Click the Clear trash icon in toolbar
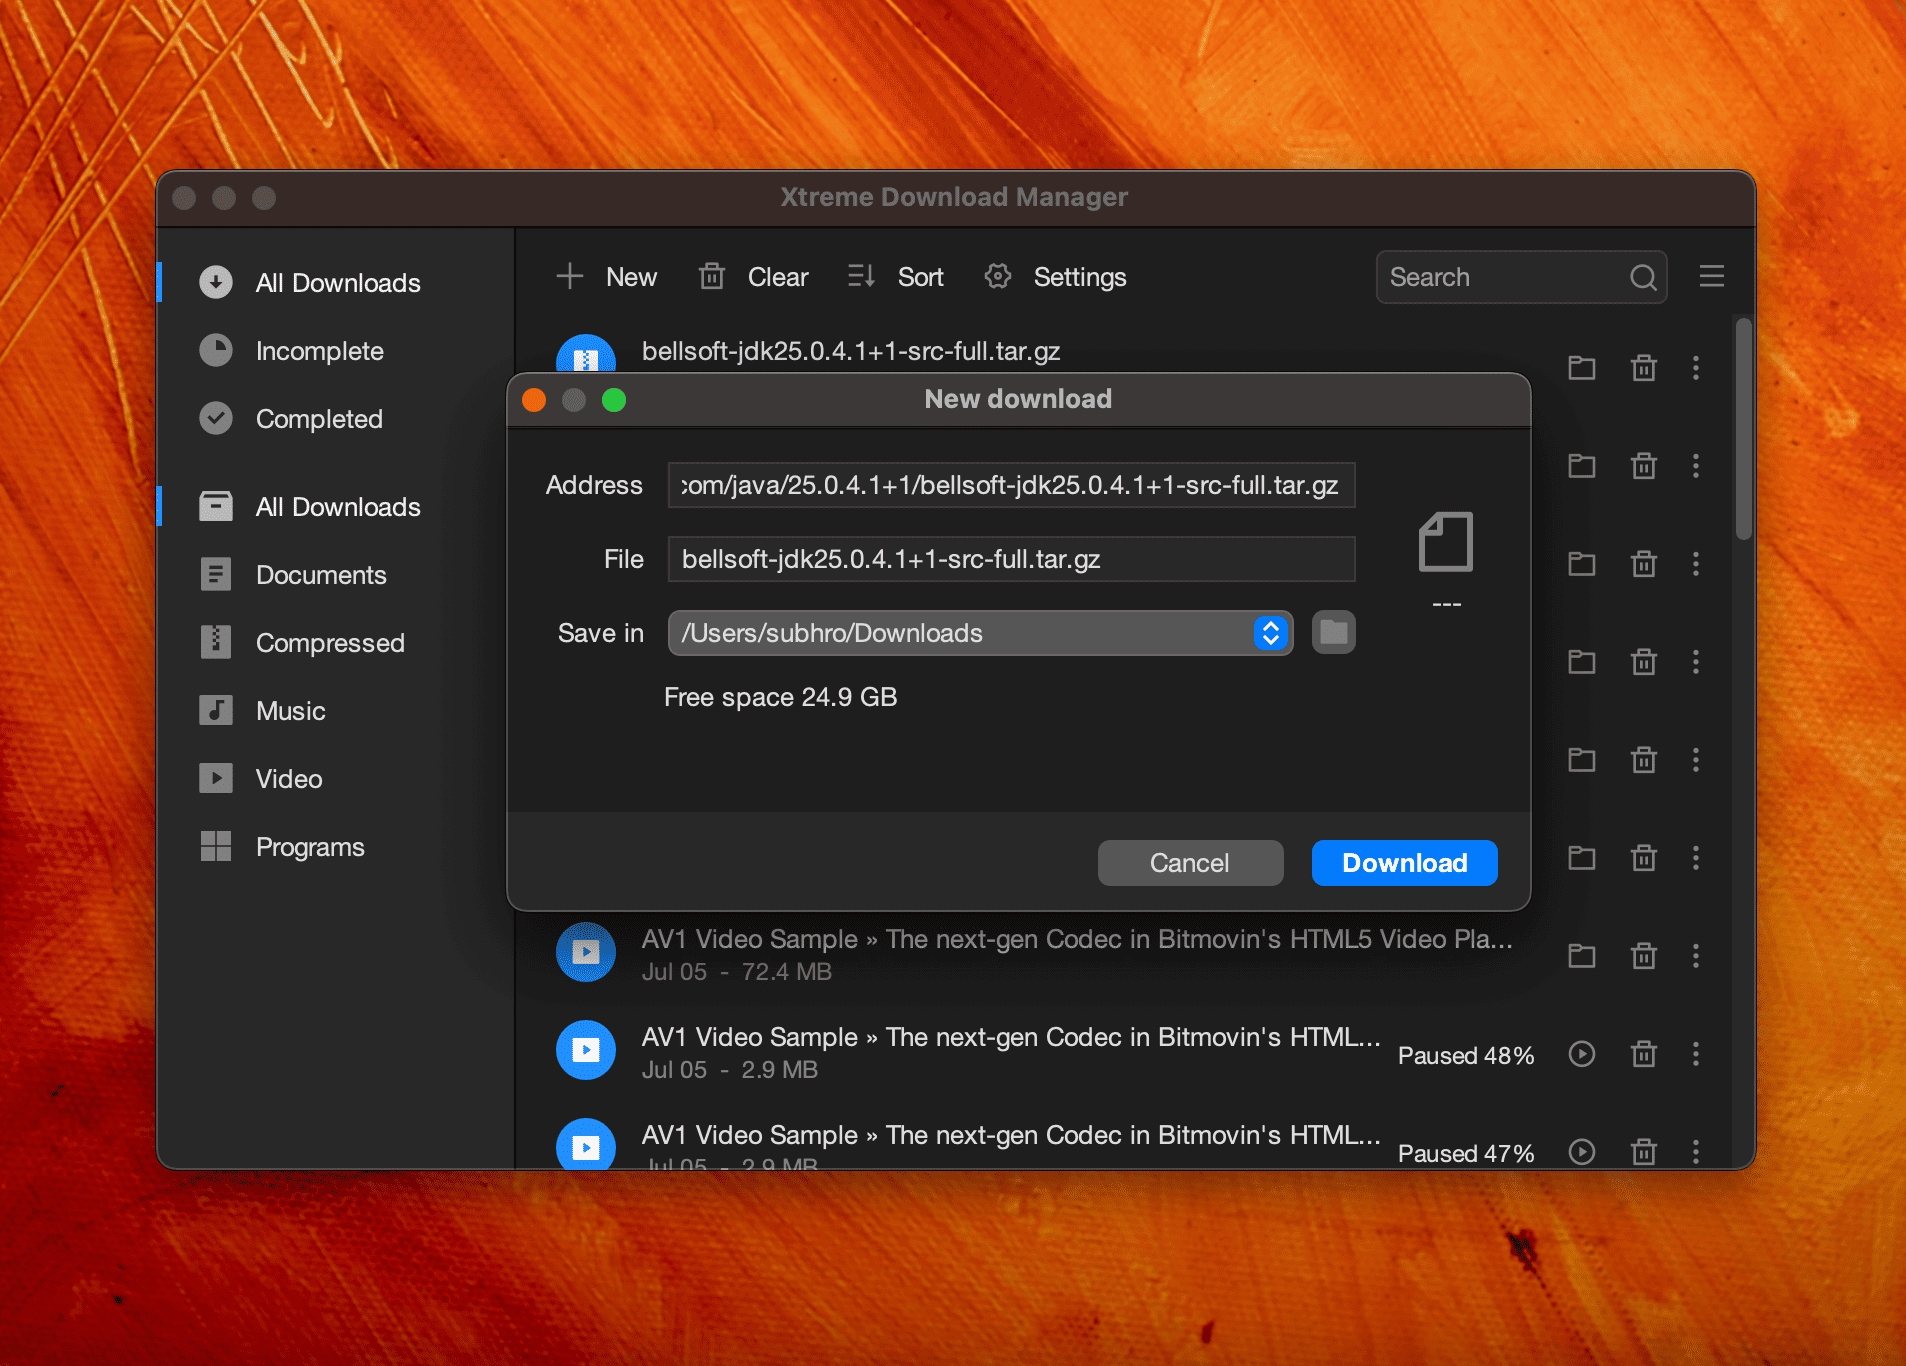This screenshot has width=1906, height=1366. pos(711,276)
